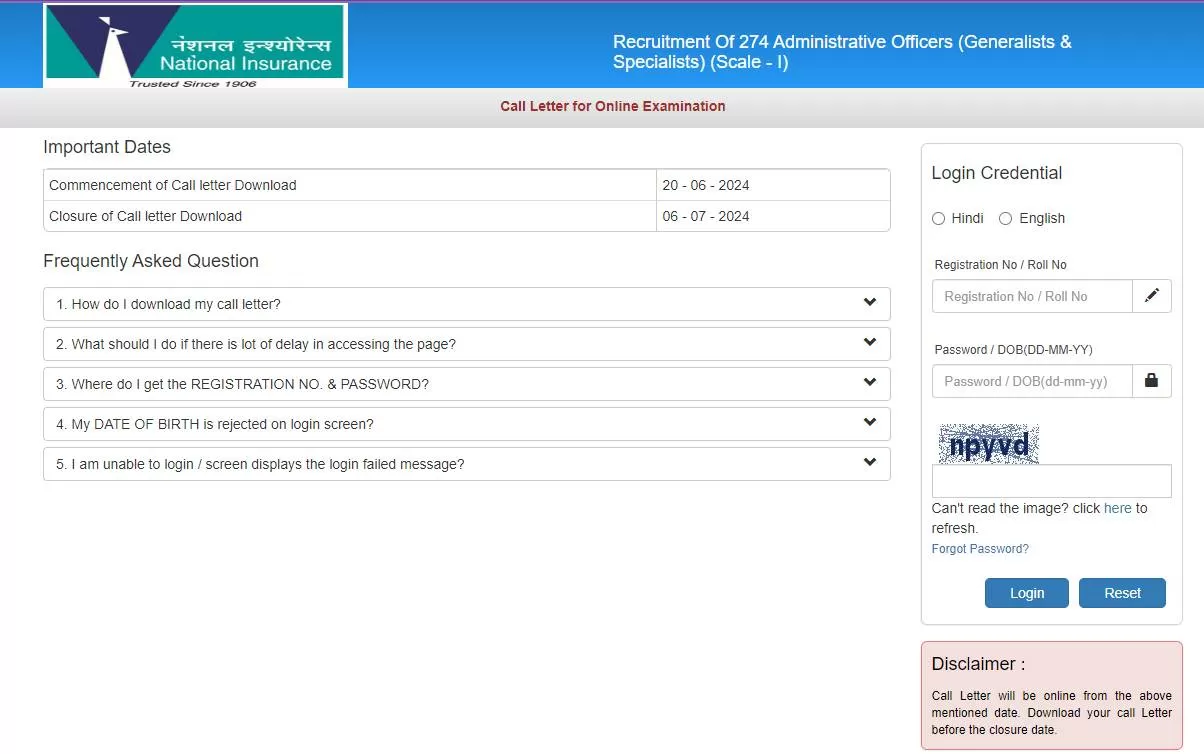Focus the Registration No / Roll No field

point(1031,296)
